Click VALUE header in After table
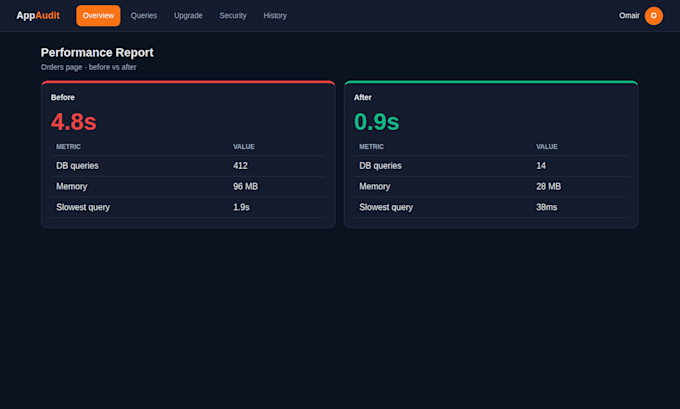 [547, 147]
